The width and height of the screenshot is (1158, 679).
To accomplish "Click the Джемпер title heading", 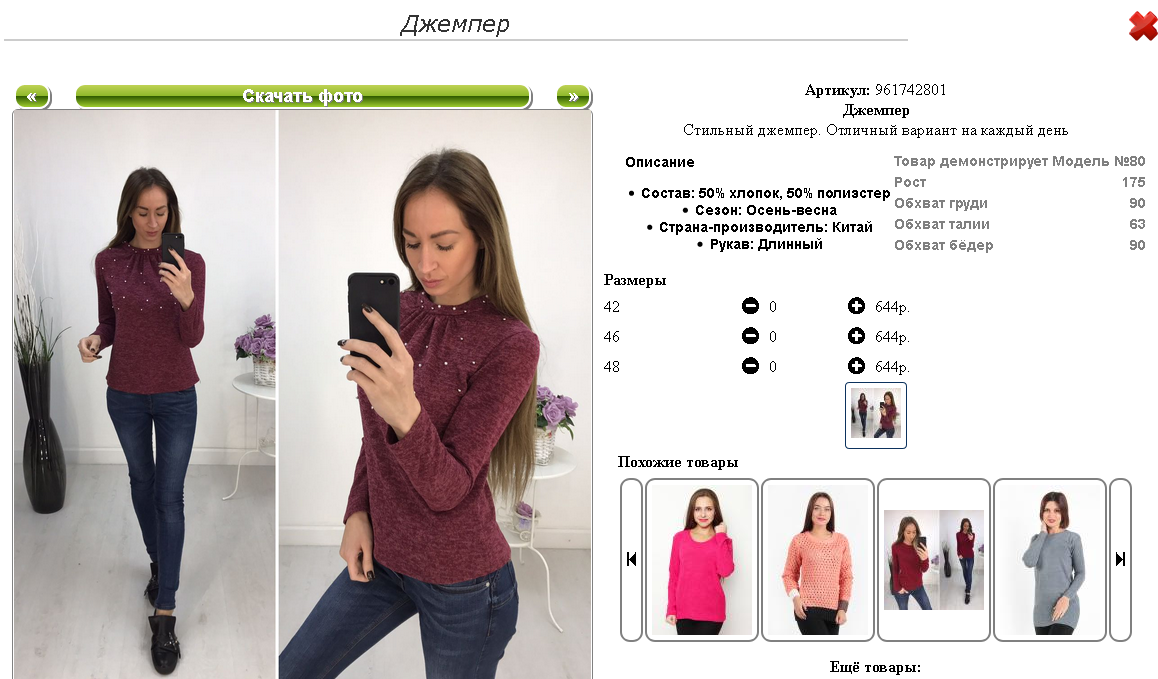I will [455, 24].
